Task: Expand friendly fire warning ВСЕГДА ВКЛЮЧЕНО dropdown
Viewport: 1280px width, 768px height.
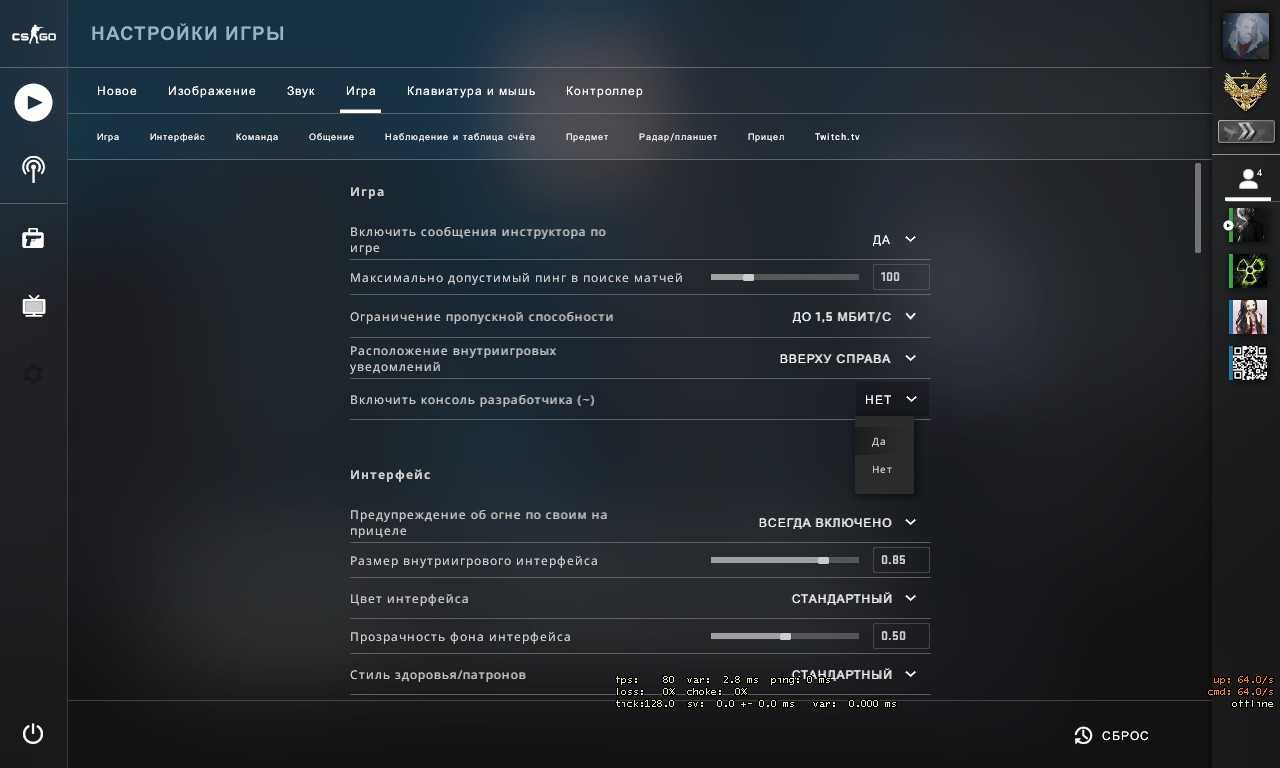Action: (x=838, y=522)
